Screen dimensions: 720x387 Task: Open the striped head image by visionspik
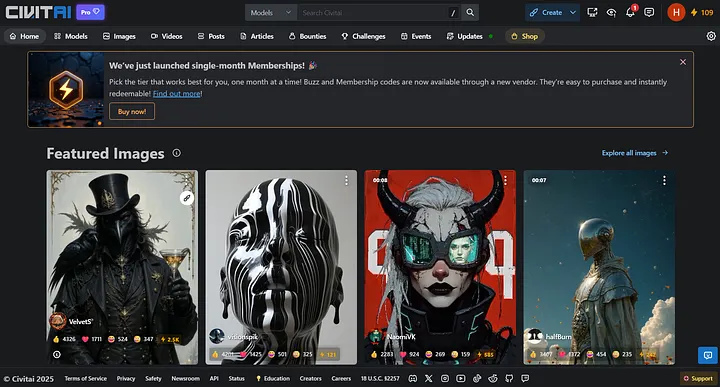click(x=281, y=267)
